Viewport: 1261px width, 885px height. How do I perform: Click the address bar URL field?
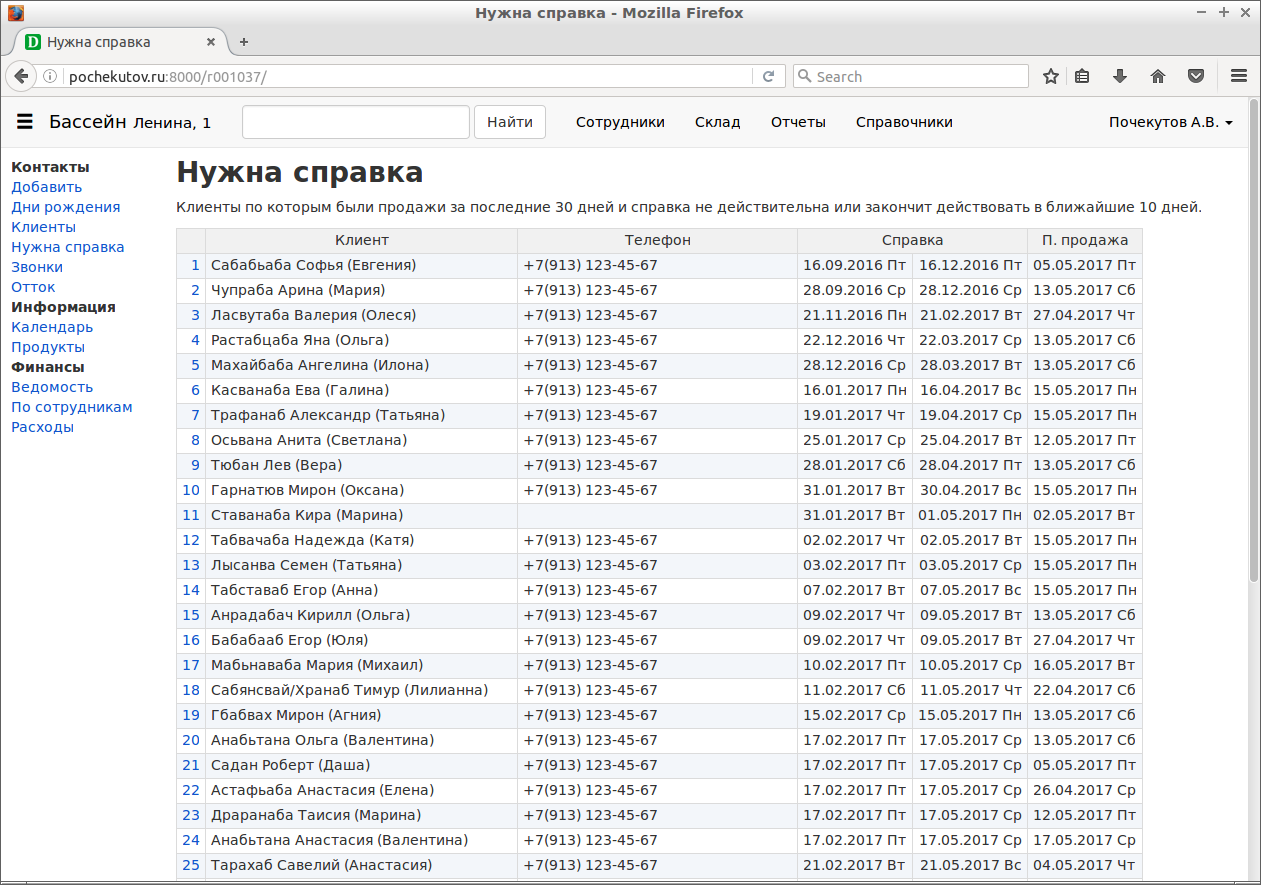click(x=408, y=76)
